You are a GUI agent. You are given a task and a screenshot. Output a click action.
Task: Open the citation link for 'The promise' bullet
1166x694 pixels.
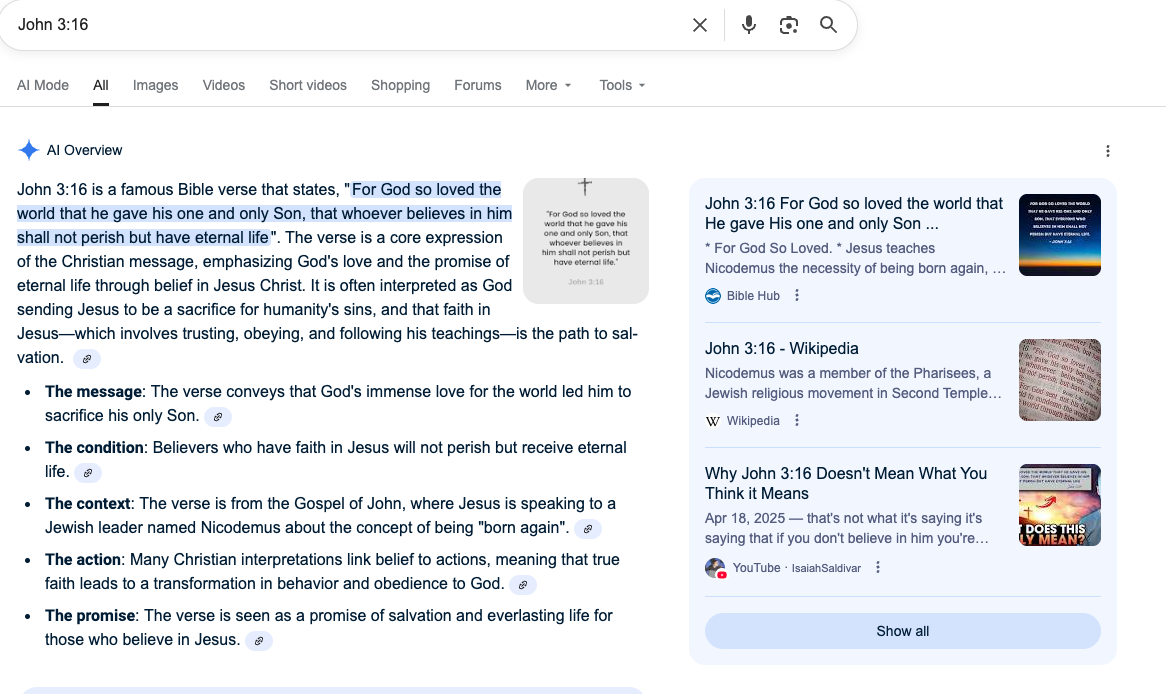[x=259, y=640]
